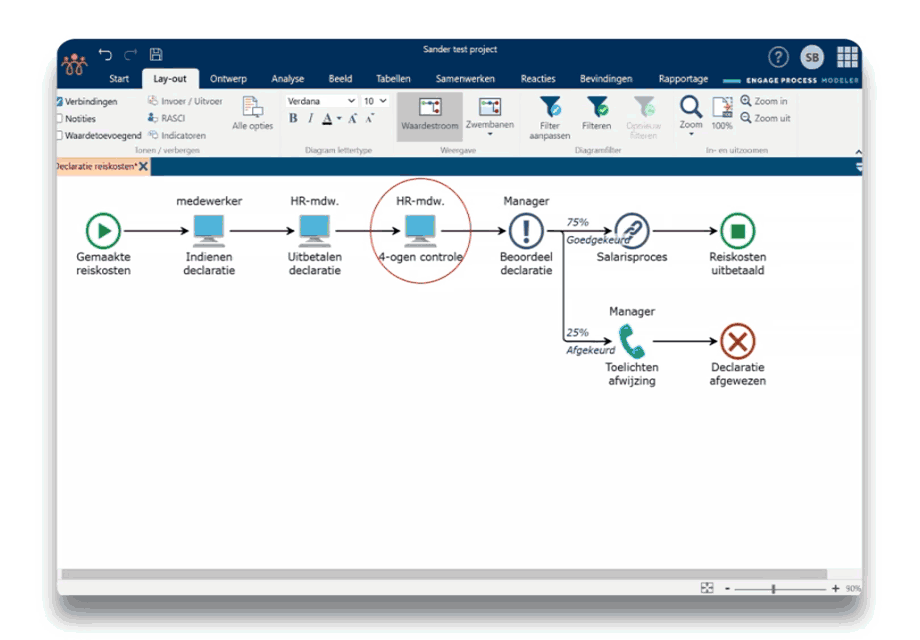920x640 pixels.
Task: Click the zoom slider at bottom right
Action: [773, 589]
